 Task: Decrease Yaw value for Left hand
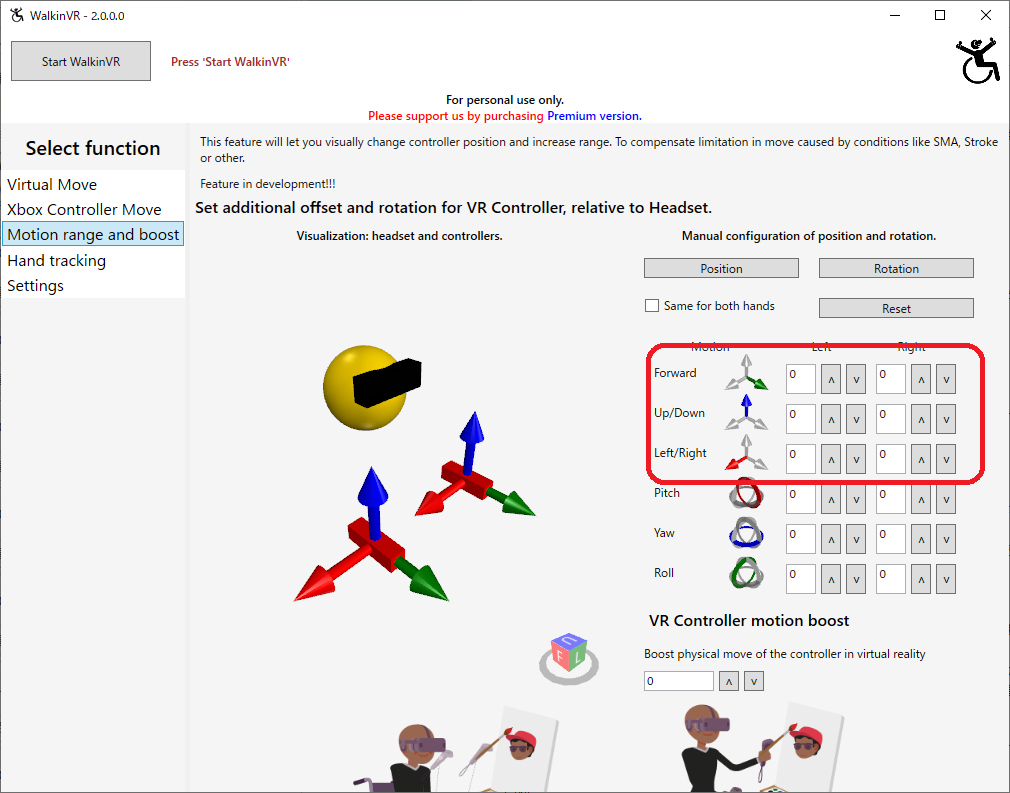click(x=856, y=539)
